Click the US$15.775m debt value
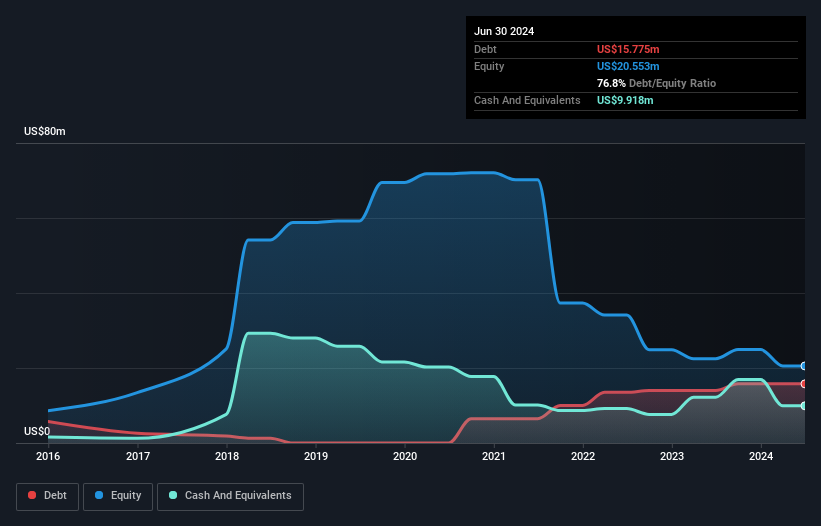This screenshot has height=526, width=821. click(x=628, y=49)
